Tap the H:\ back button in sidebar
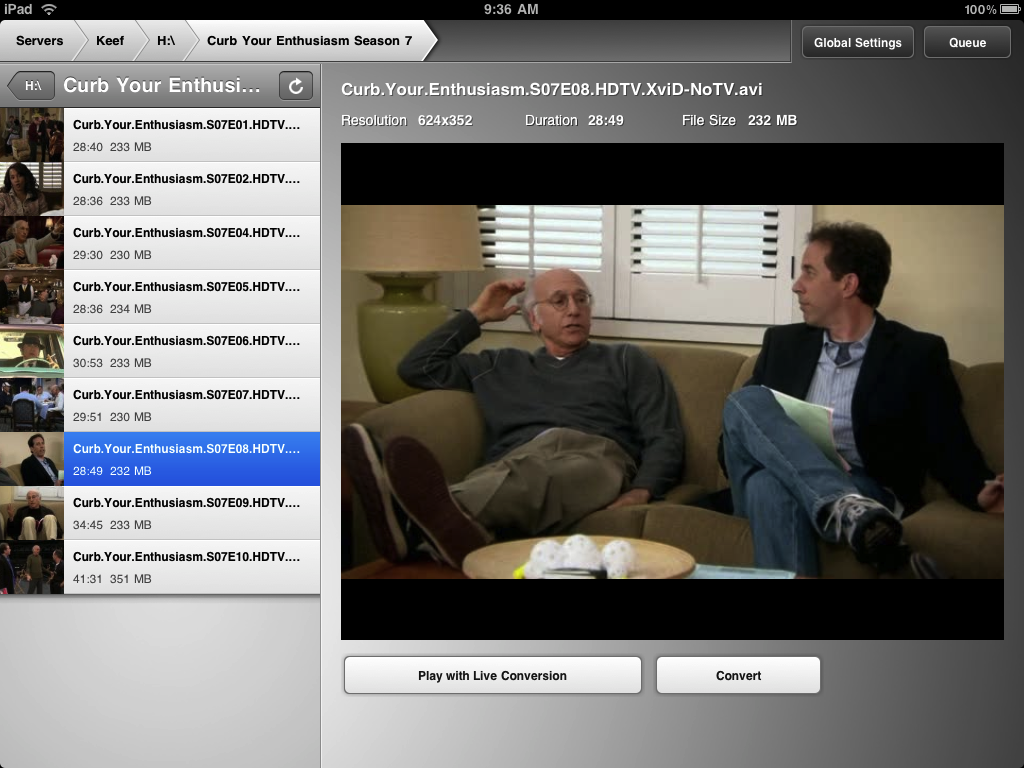 (32, 86)
